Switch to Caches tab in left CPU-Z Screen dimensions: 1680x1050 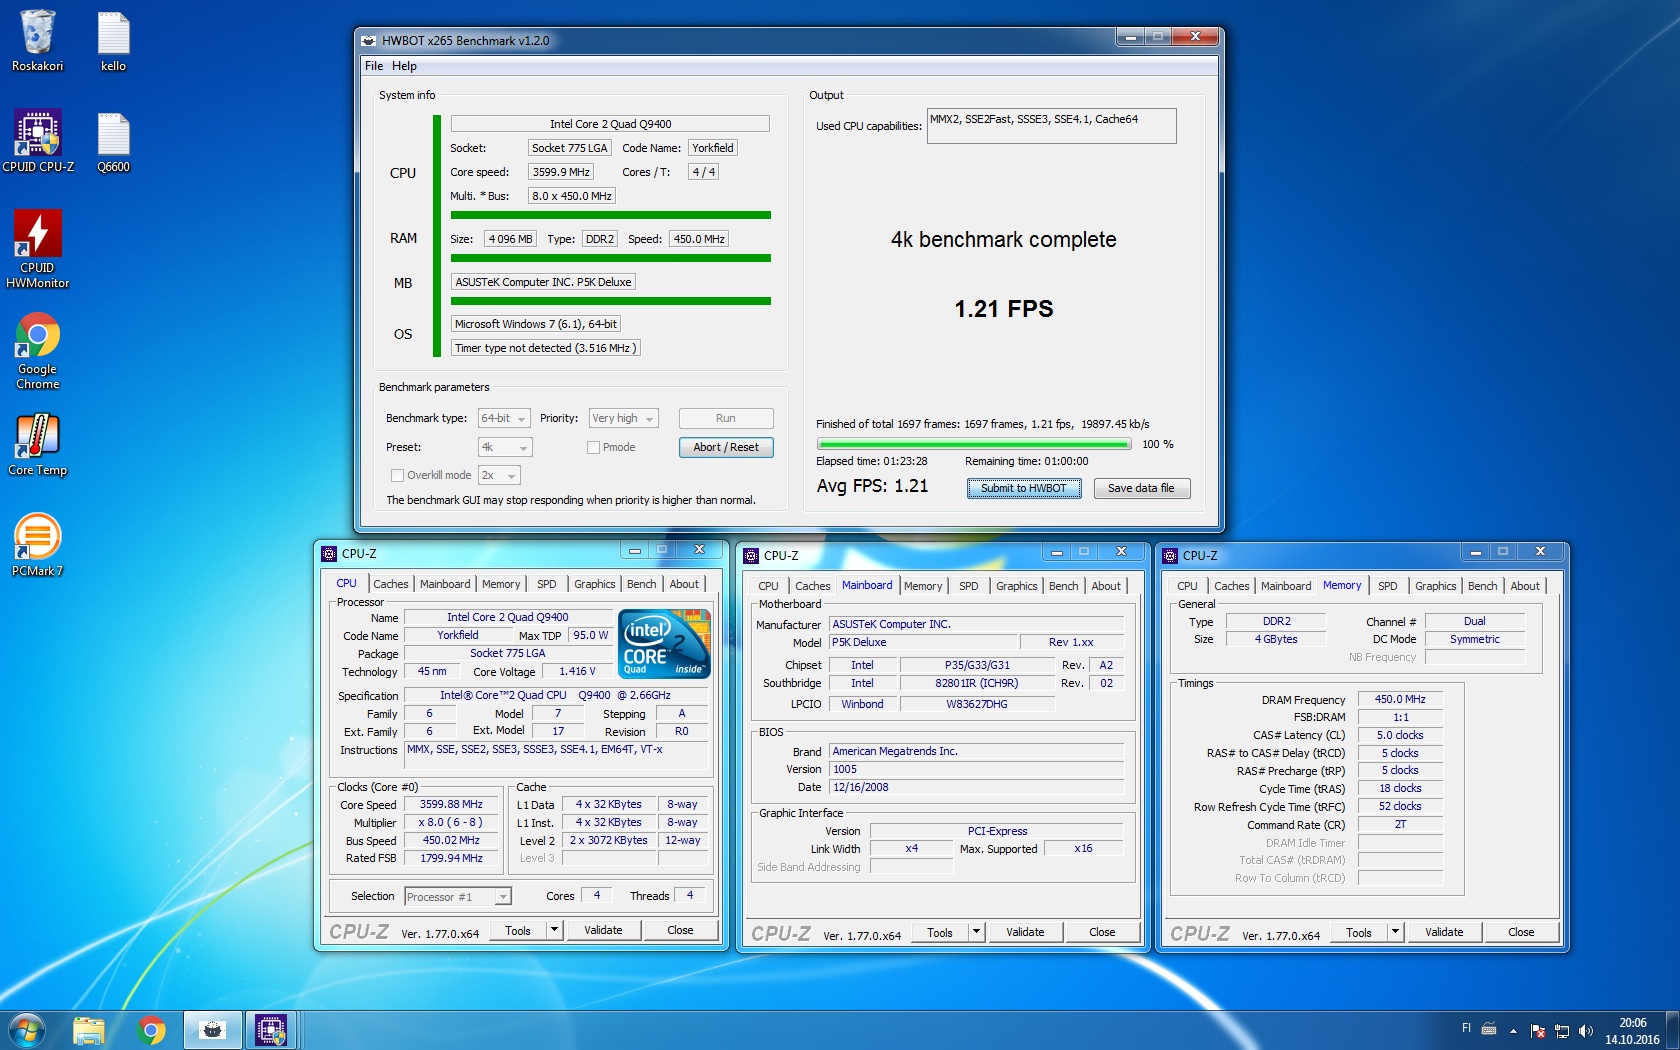(390, 584)
